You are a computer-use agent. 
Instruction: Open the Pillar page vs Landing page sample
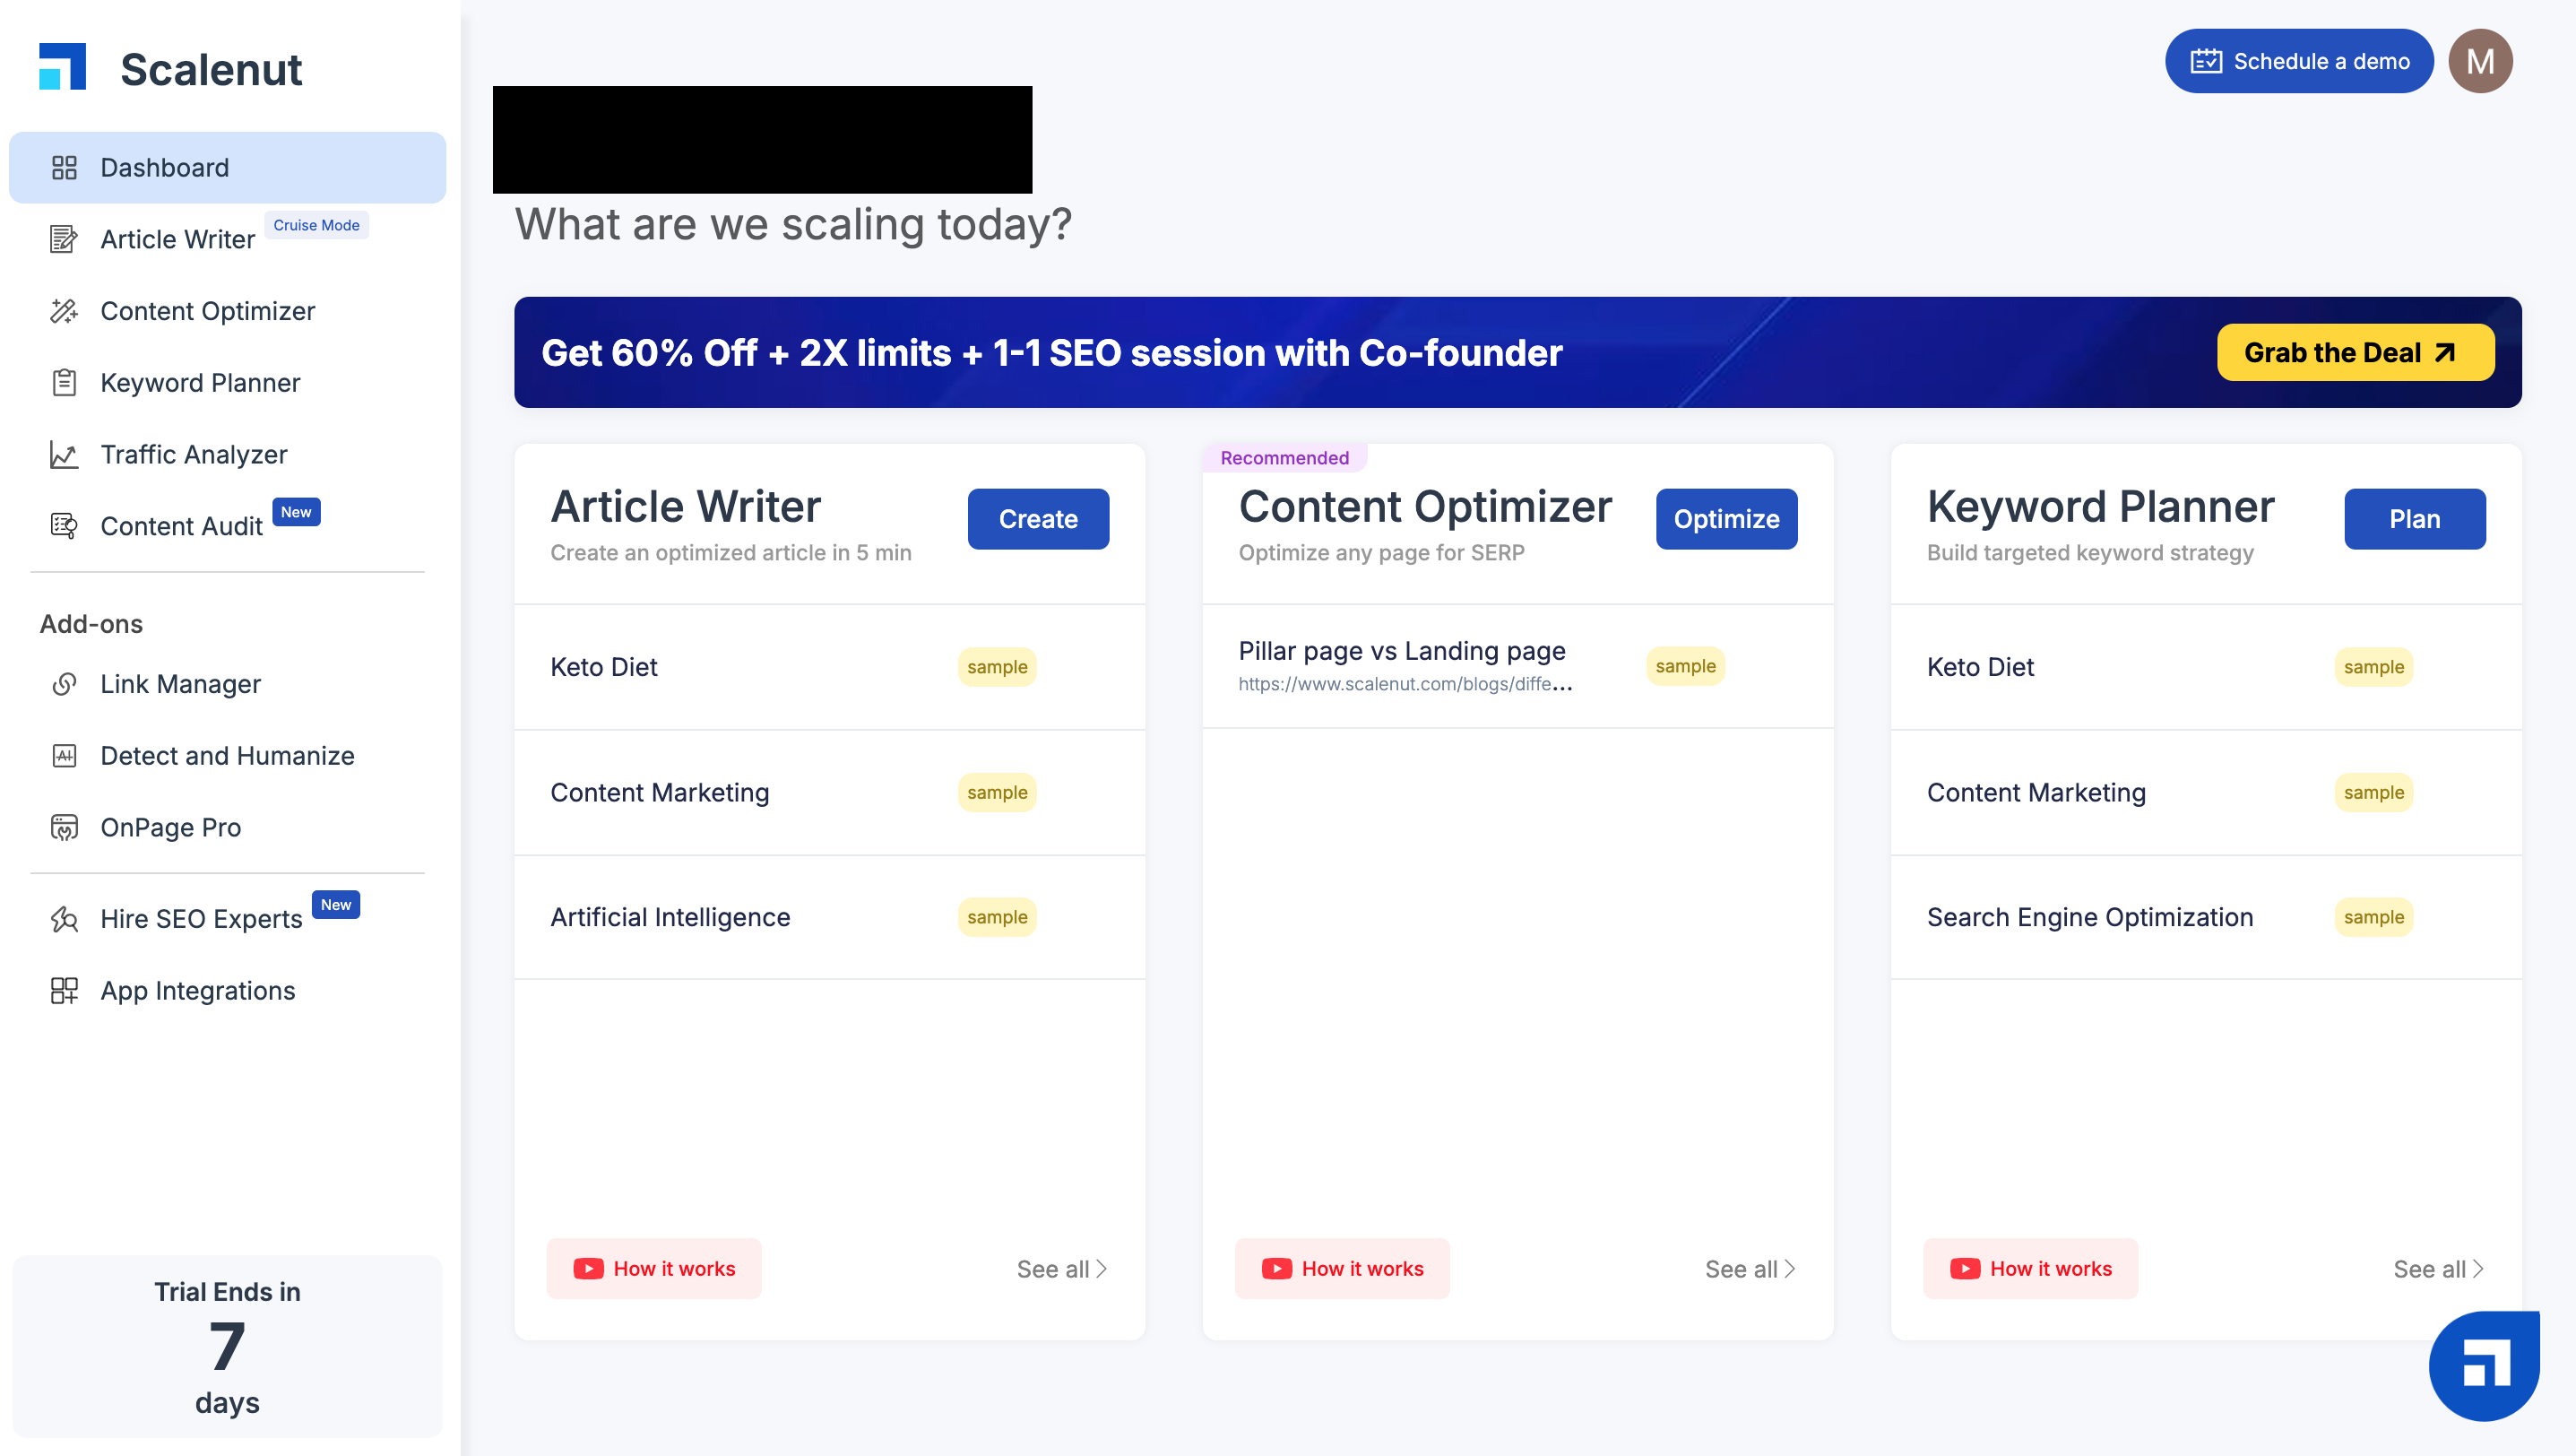point(1402,652)
